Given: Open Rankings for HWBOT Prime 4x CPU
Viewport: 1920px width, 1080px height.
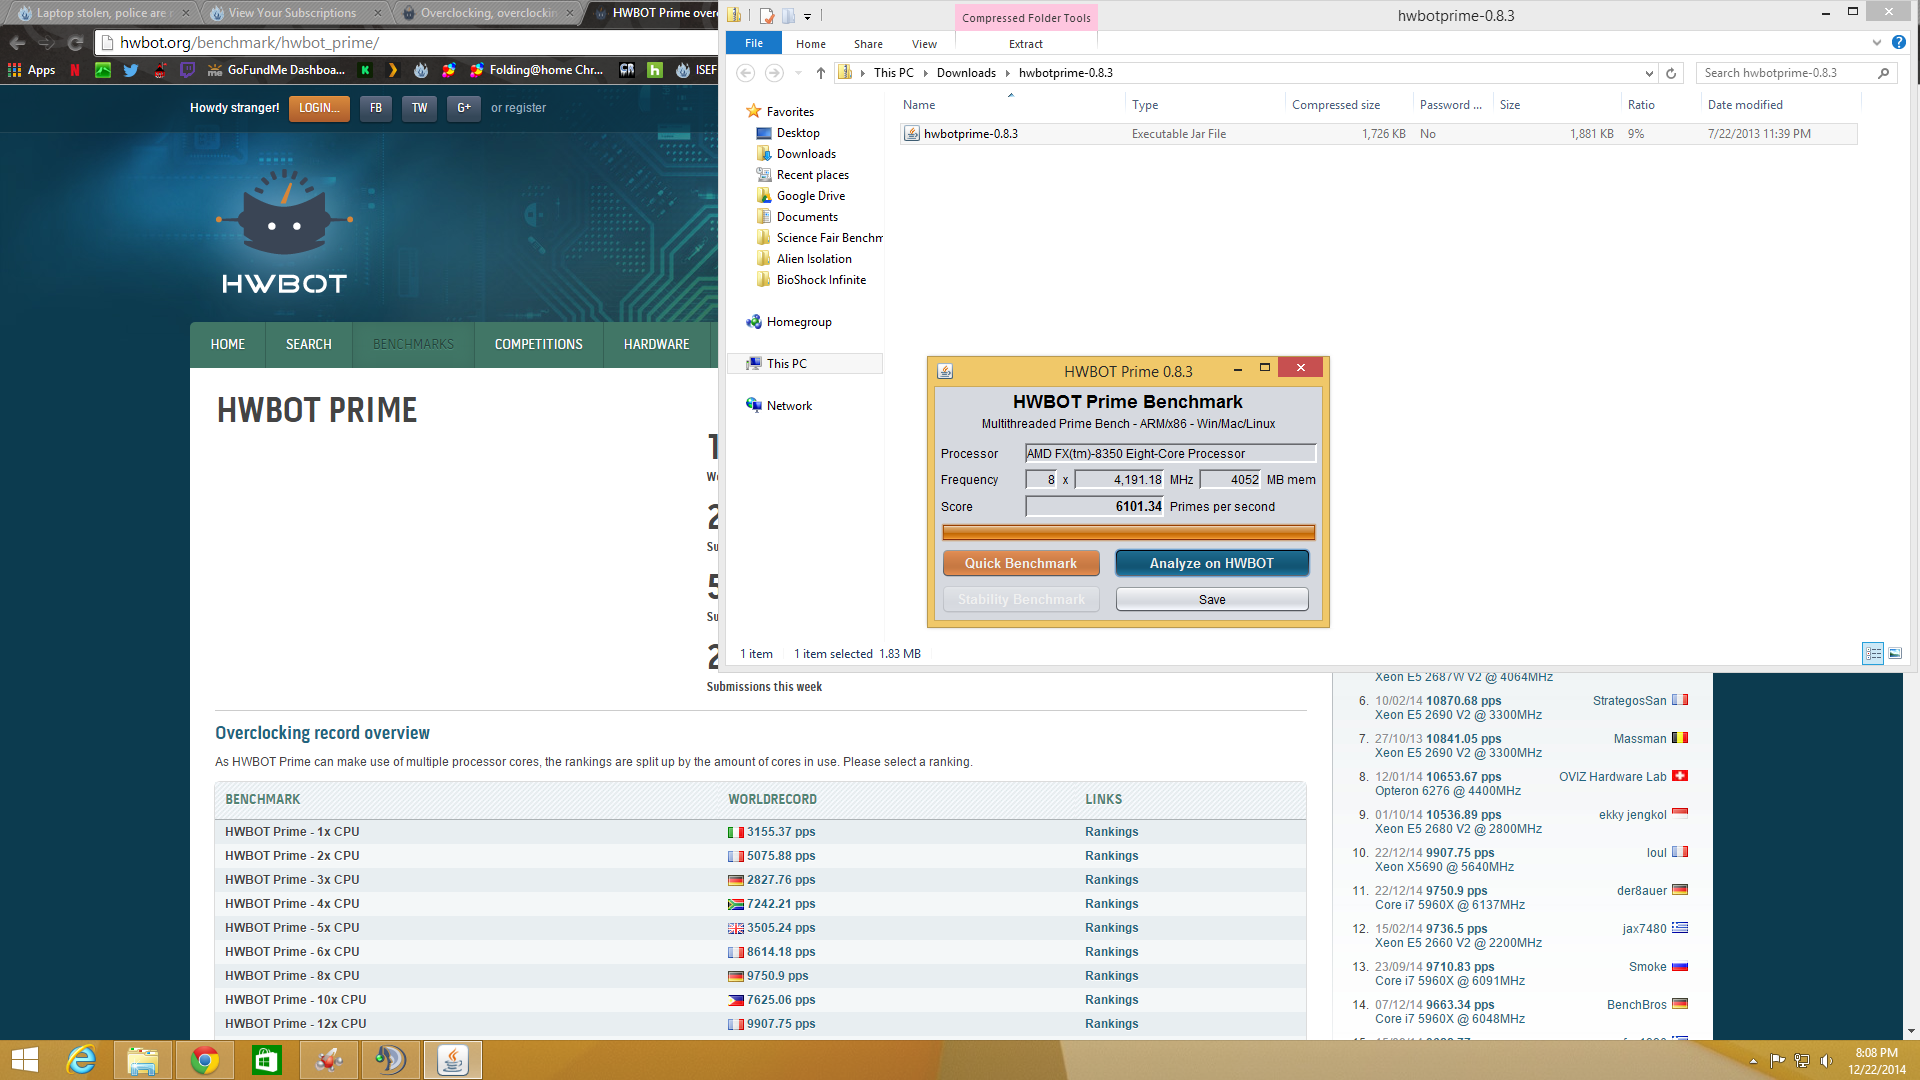Looking at the screenshot, I should (1112, 904).
